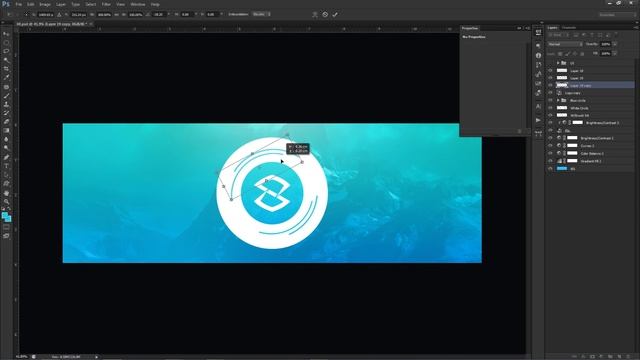Select the Gradient tool

click(6, 131)
